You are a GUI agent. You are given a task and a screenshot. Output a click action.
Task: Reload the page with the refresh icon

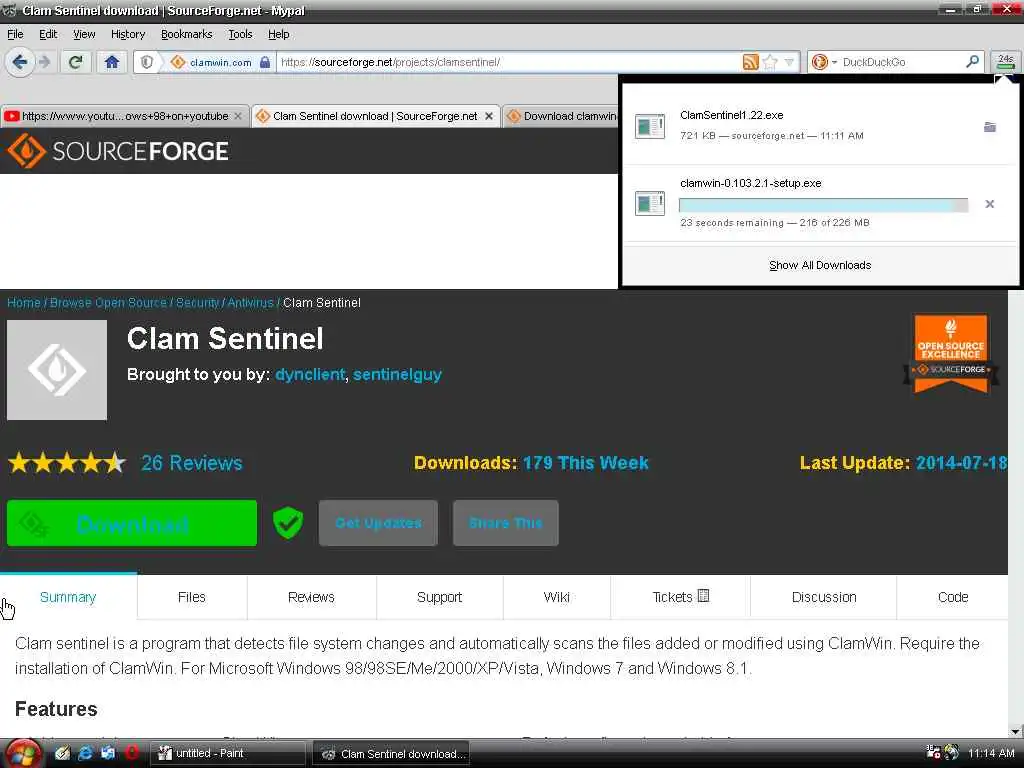point(76,62)
